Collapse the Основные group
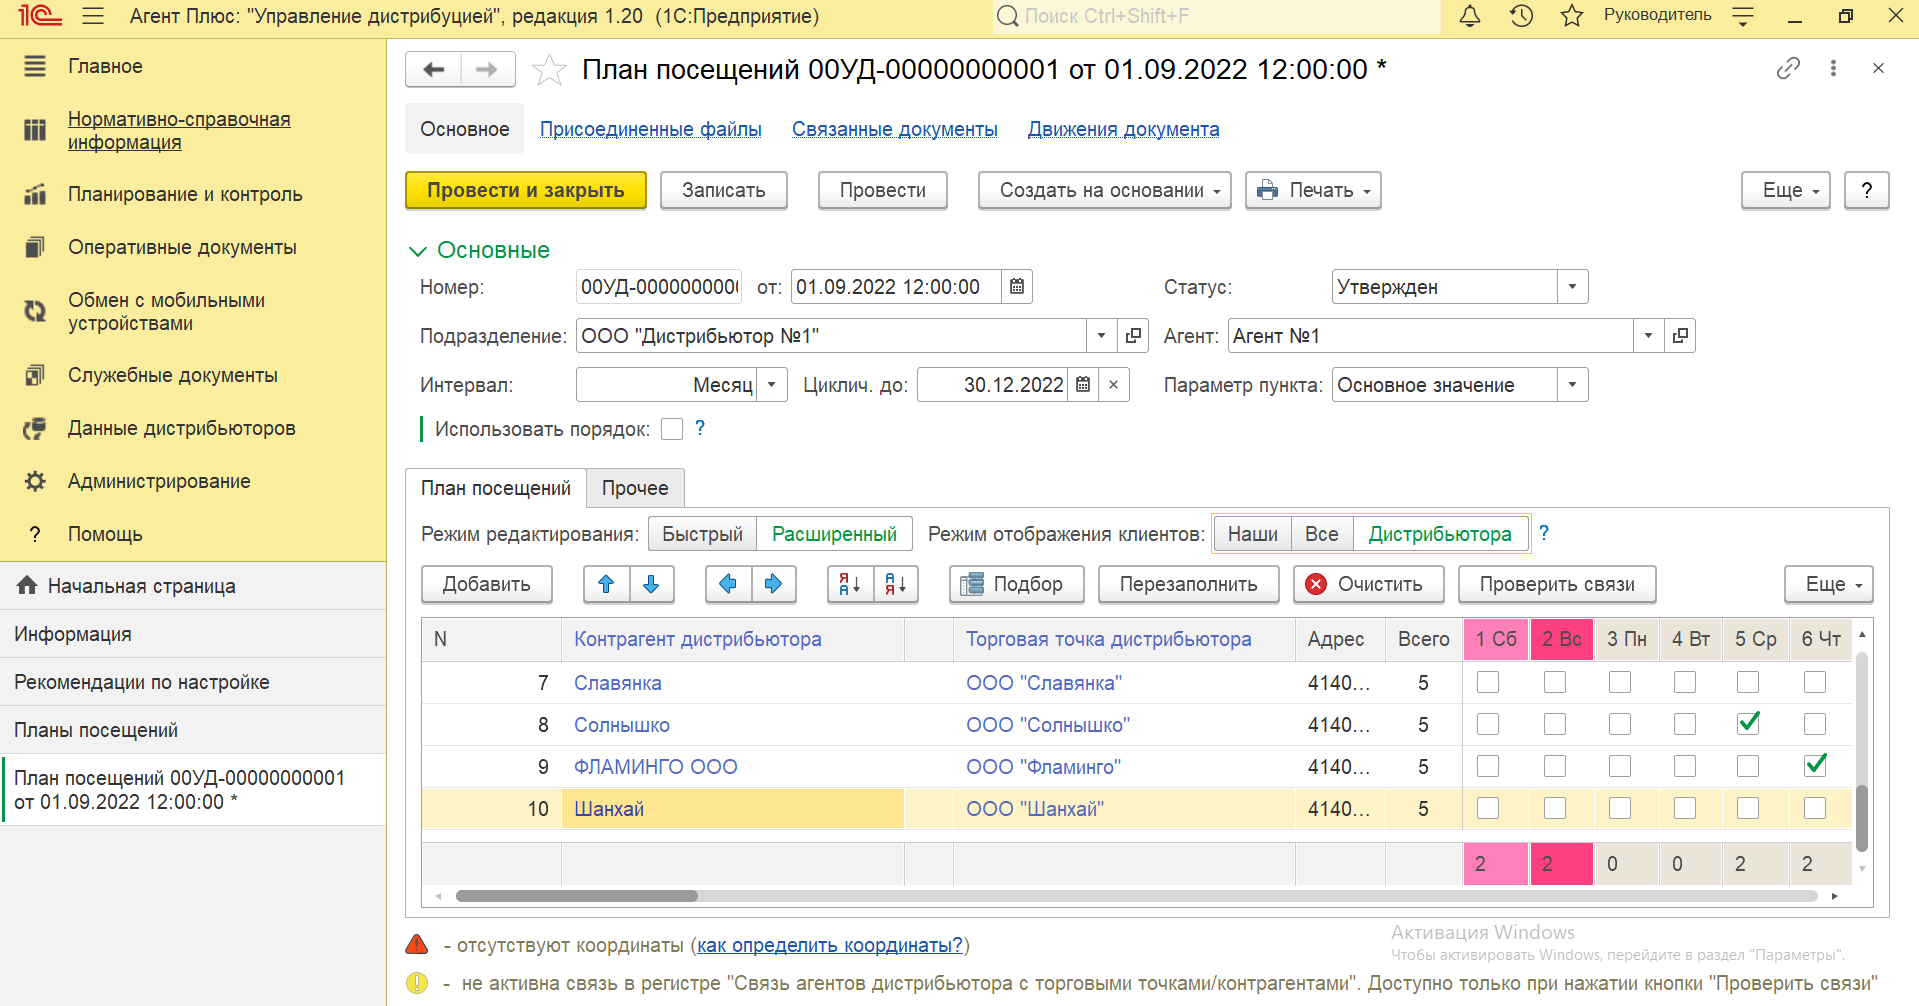This screenshot has width=1919, height=1006. coord(418,250)
